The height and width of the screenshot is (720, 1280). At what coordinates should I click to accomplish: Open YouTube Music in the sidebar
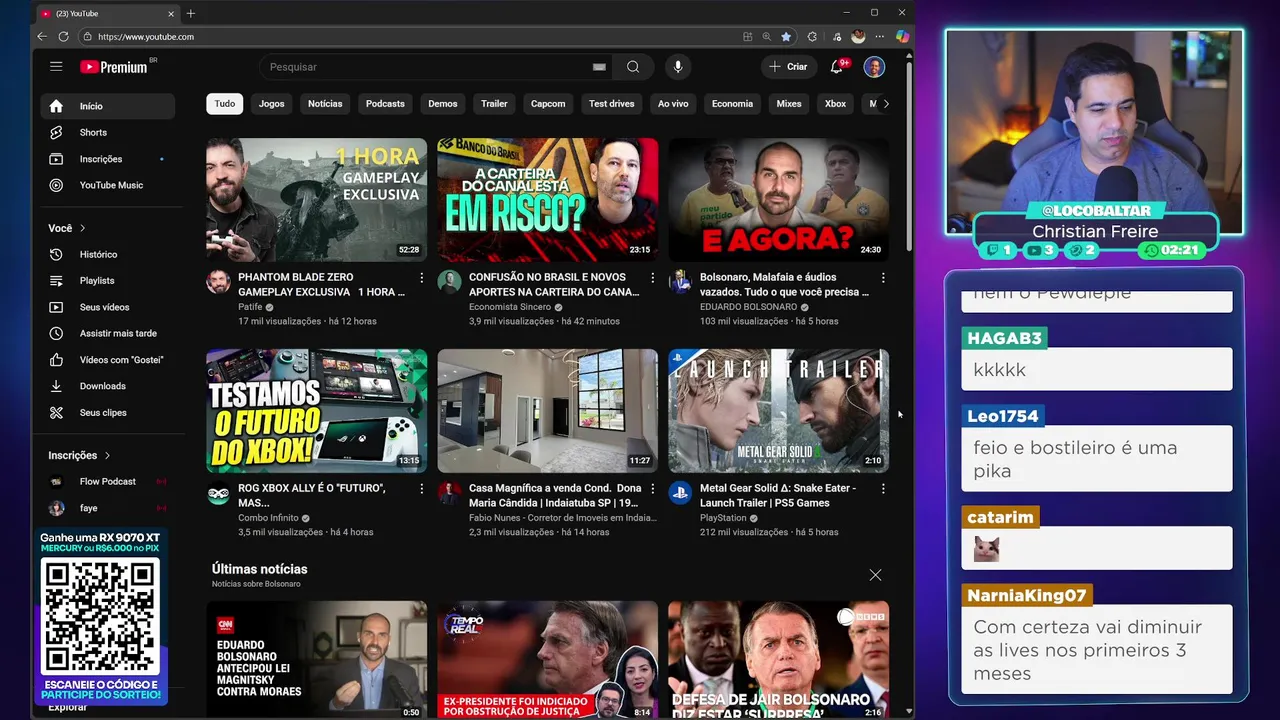(x=108, y=185)
